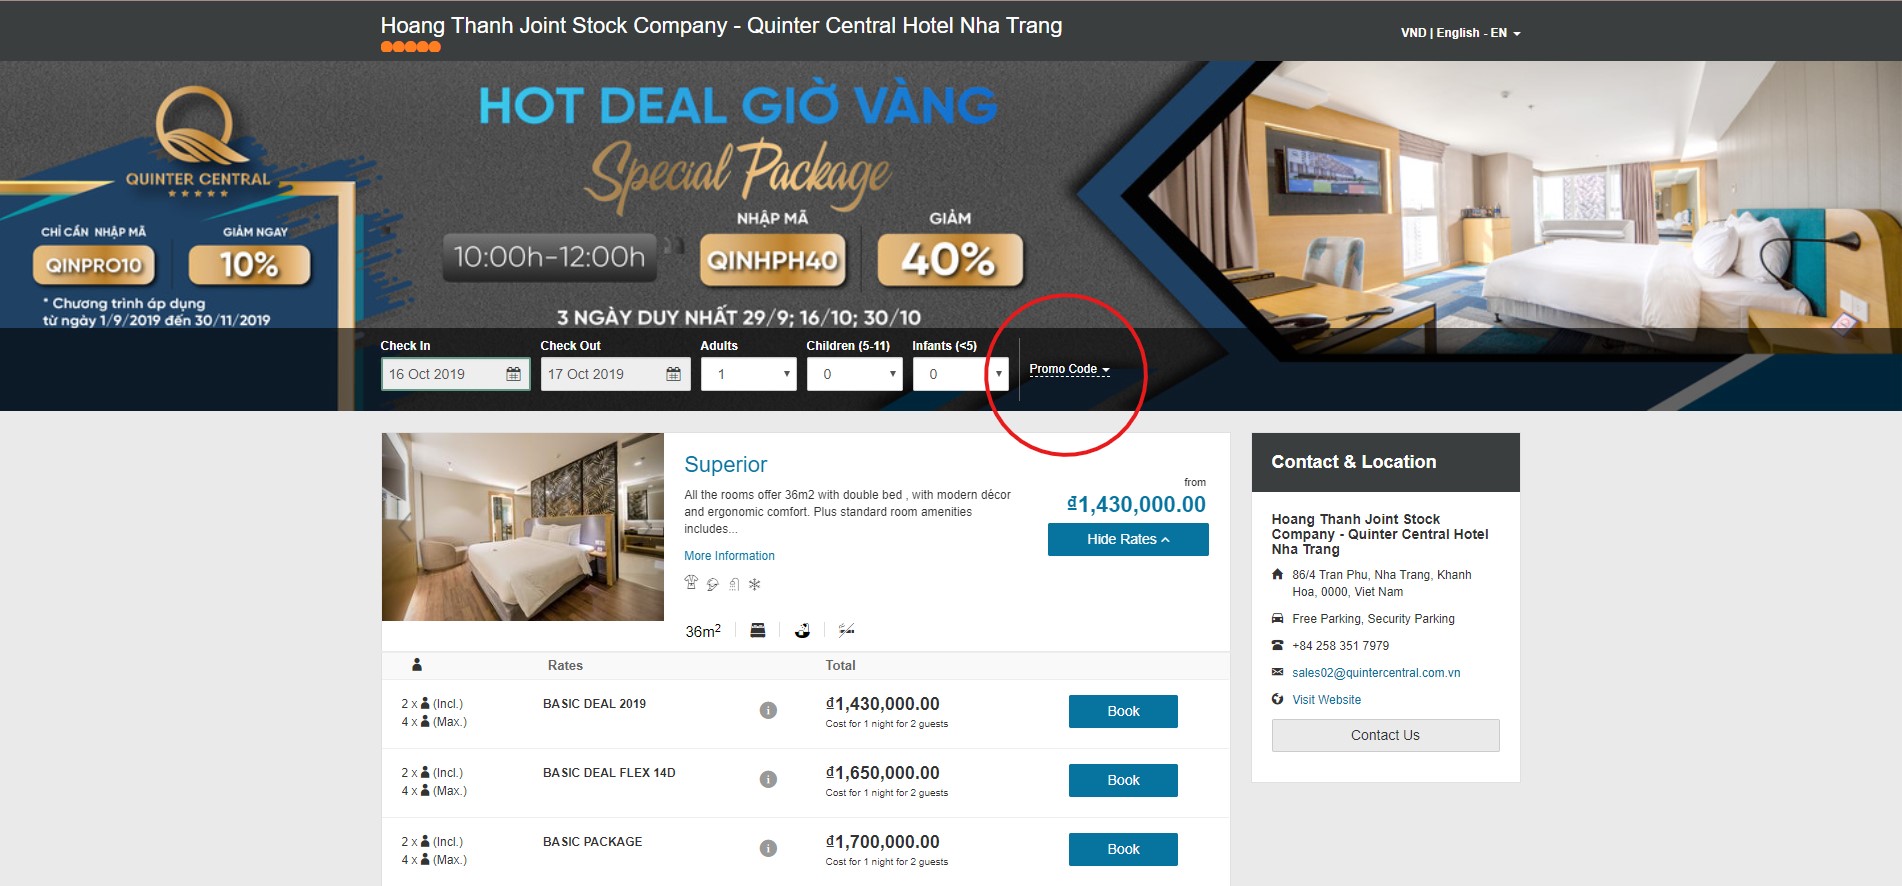The image size is (1902, 886).
Task: Open the Adults count dropdown
Action: (749, 374)
